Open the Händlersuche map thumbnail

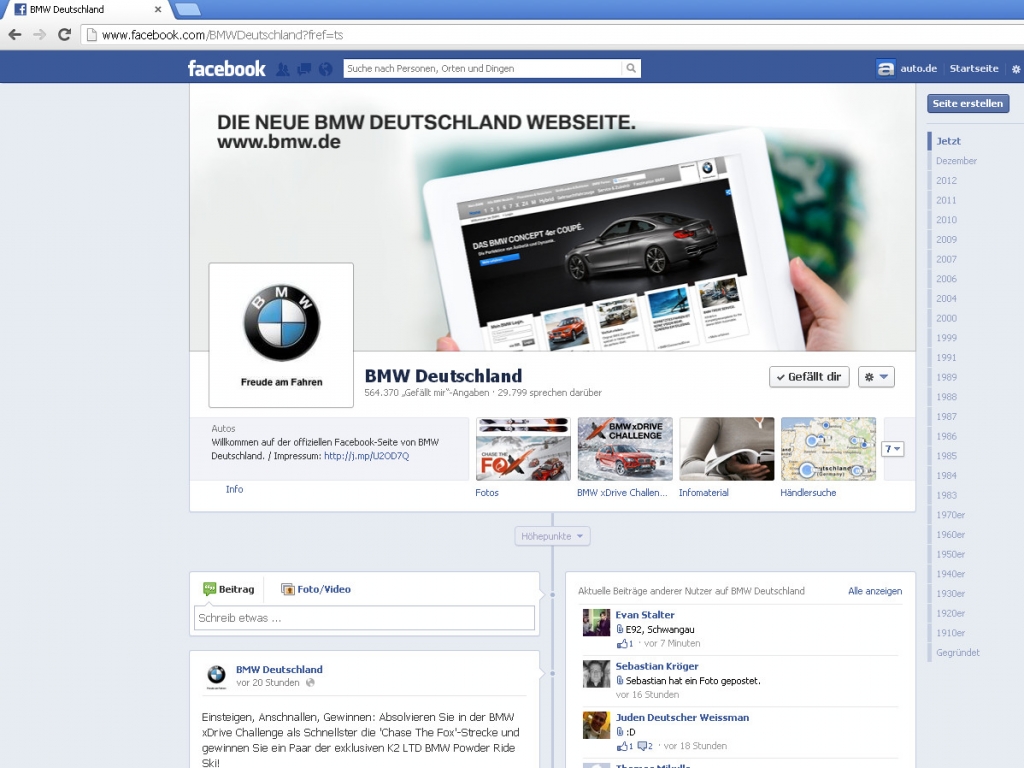[828, 449]
